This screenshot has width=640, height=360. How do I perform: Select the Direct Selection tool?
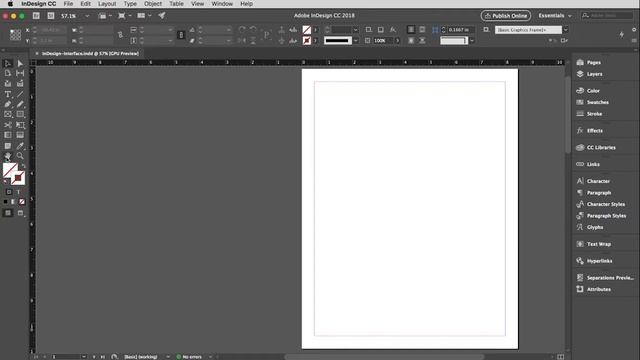coord(20,63)
